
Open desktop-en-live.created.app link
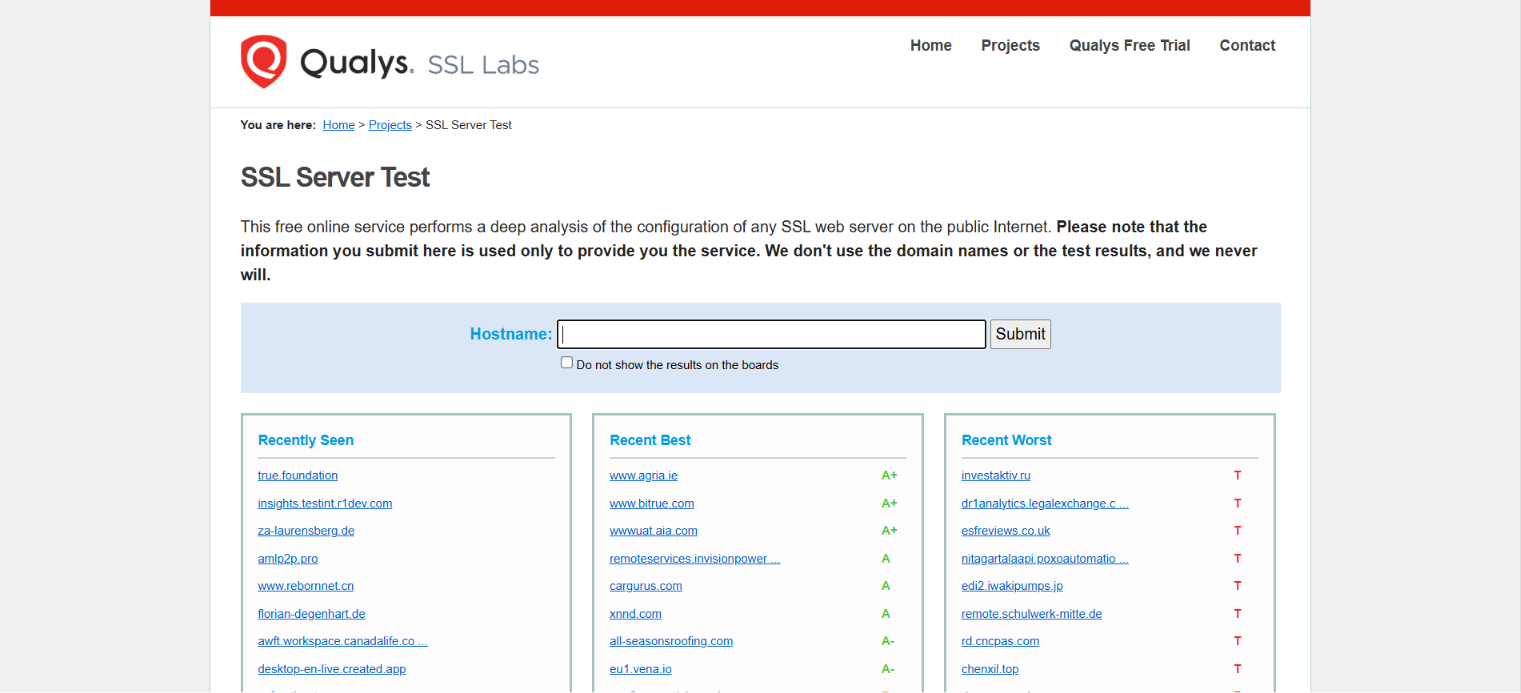pos(332,668)
